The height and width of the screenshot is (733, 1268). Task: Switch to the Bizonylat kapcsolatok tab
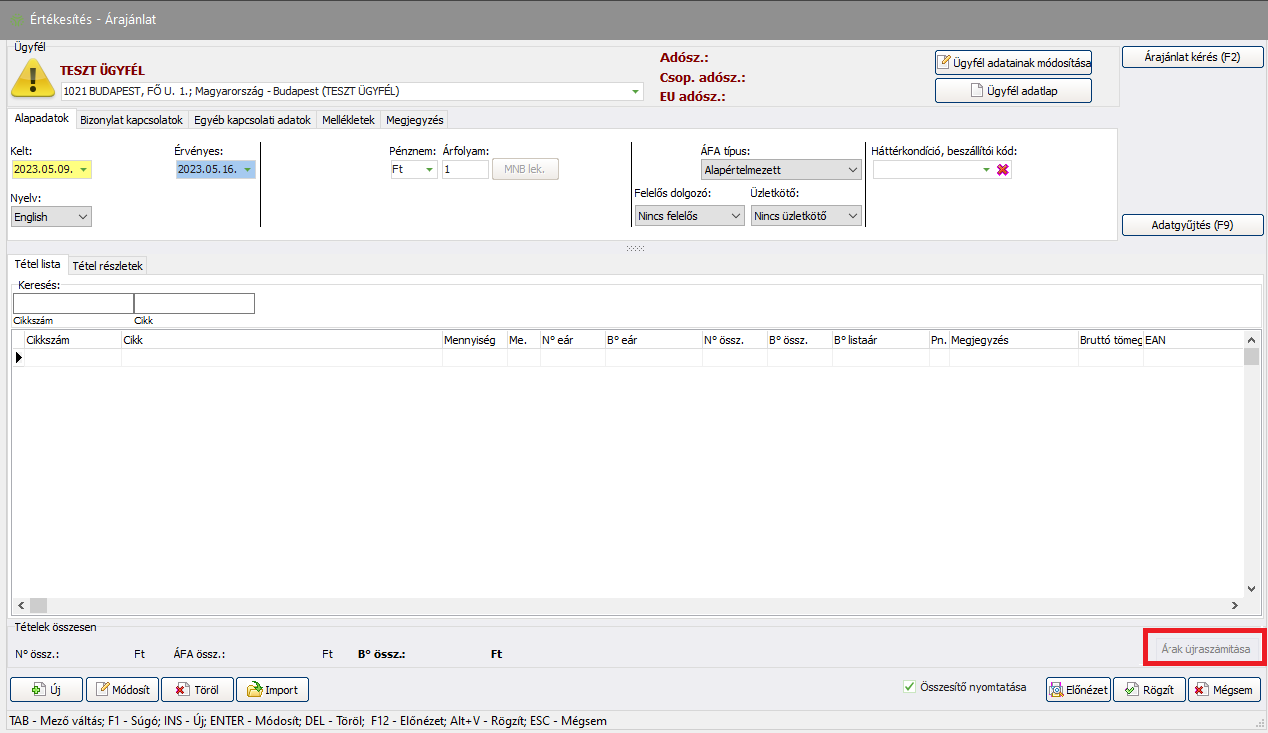click(131, 120)
